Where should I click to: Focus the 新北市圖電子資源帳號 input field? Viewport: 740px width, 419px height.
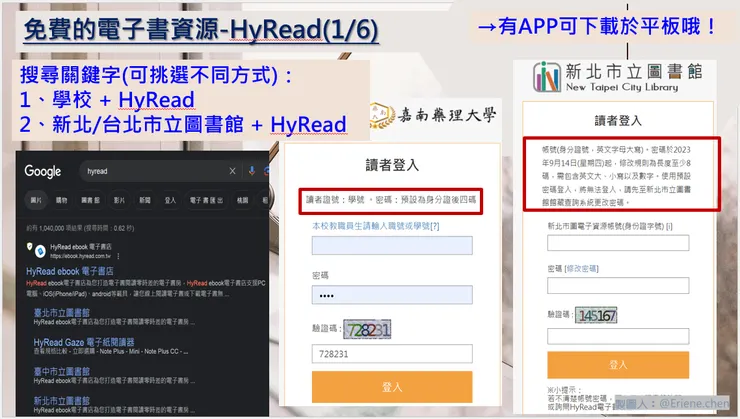(618, 243)
